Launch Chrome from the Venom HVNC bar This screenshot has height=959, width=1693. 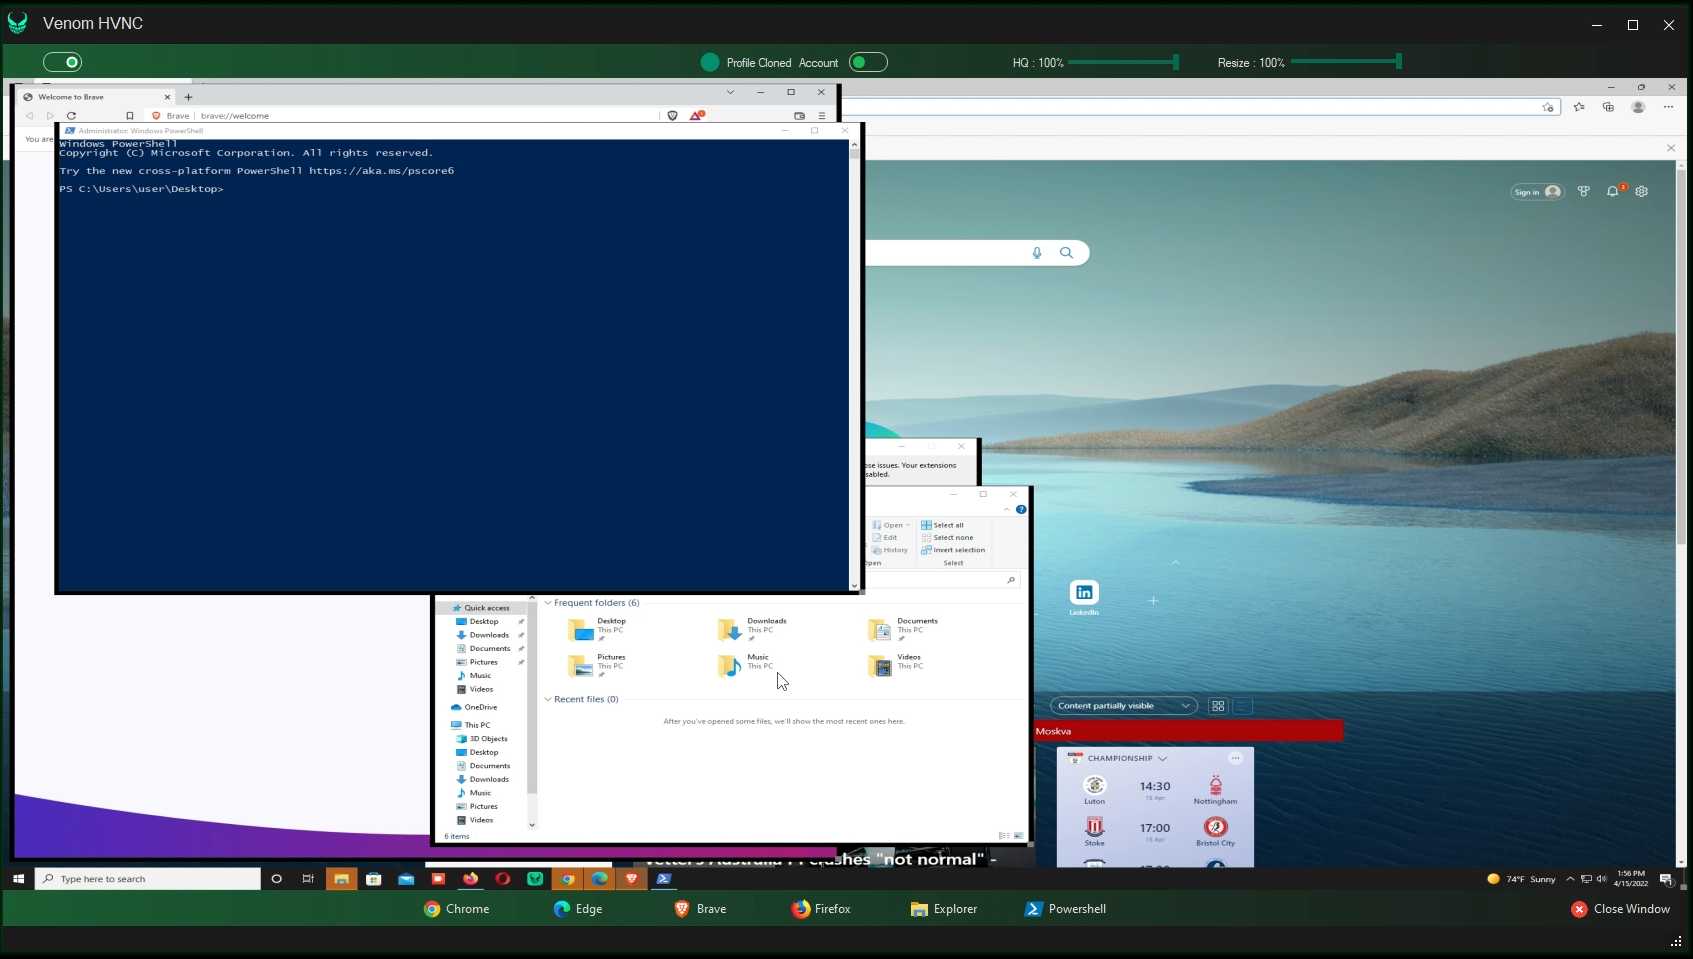tap(456, 909)
